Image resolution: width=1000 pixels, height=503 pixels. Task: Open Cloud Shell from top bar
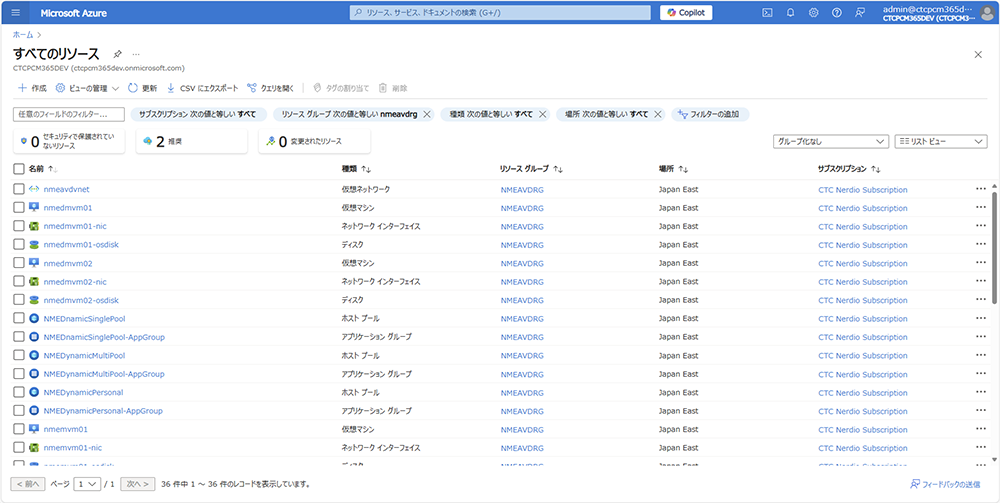tap(768, 13)
